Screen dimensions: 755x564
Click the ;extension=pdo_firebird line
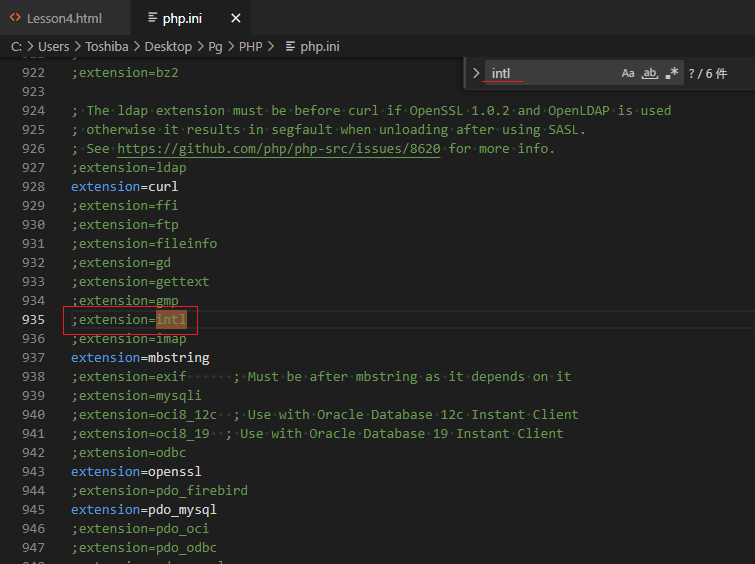tap(159, 491)
